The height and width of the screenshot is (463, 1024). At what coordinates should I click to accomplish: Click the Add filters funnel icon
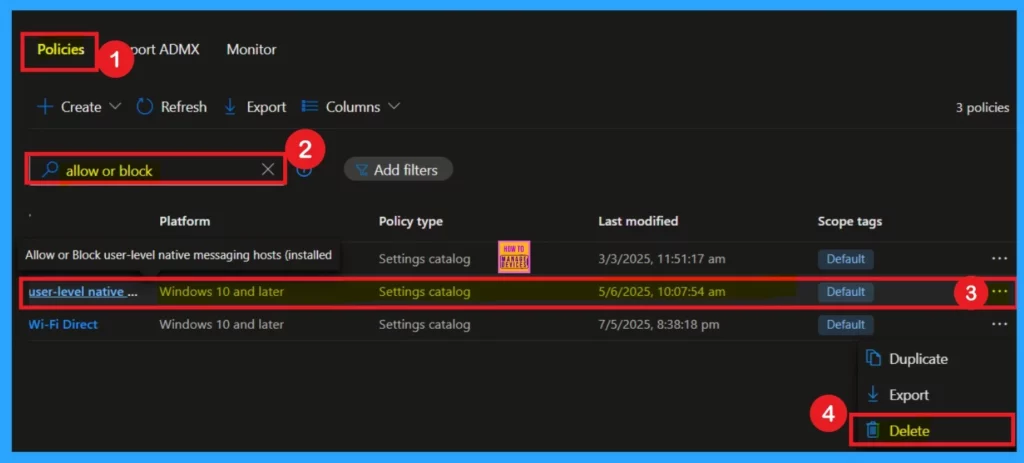361,171
